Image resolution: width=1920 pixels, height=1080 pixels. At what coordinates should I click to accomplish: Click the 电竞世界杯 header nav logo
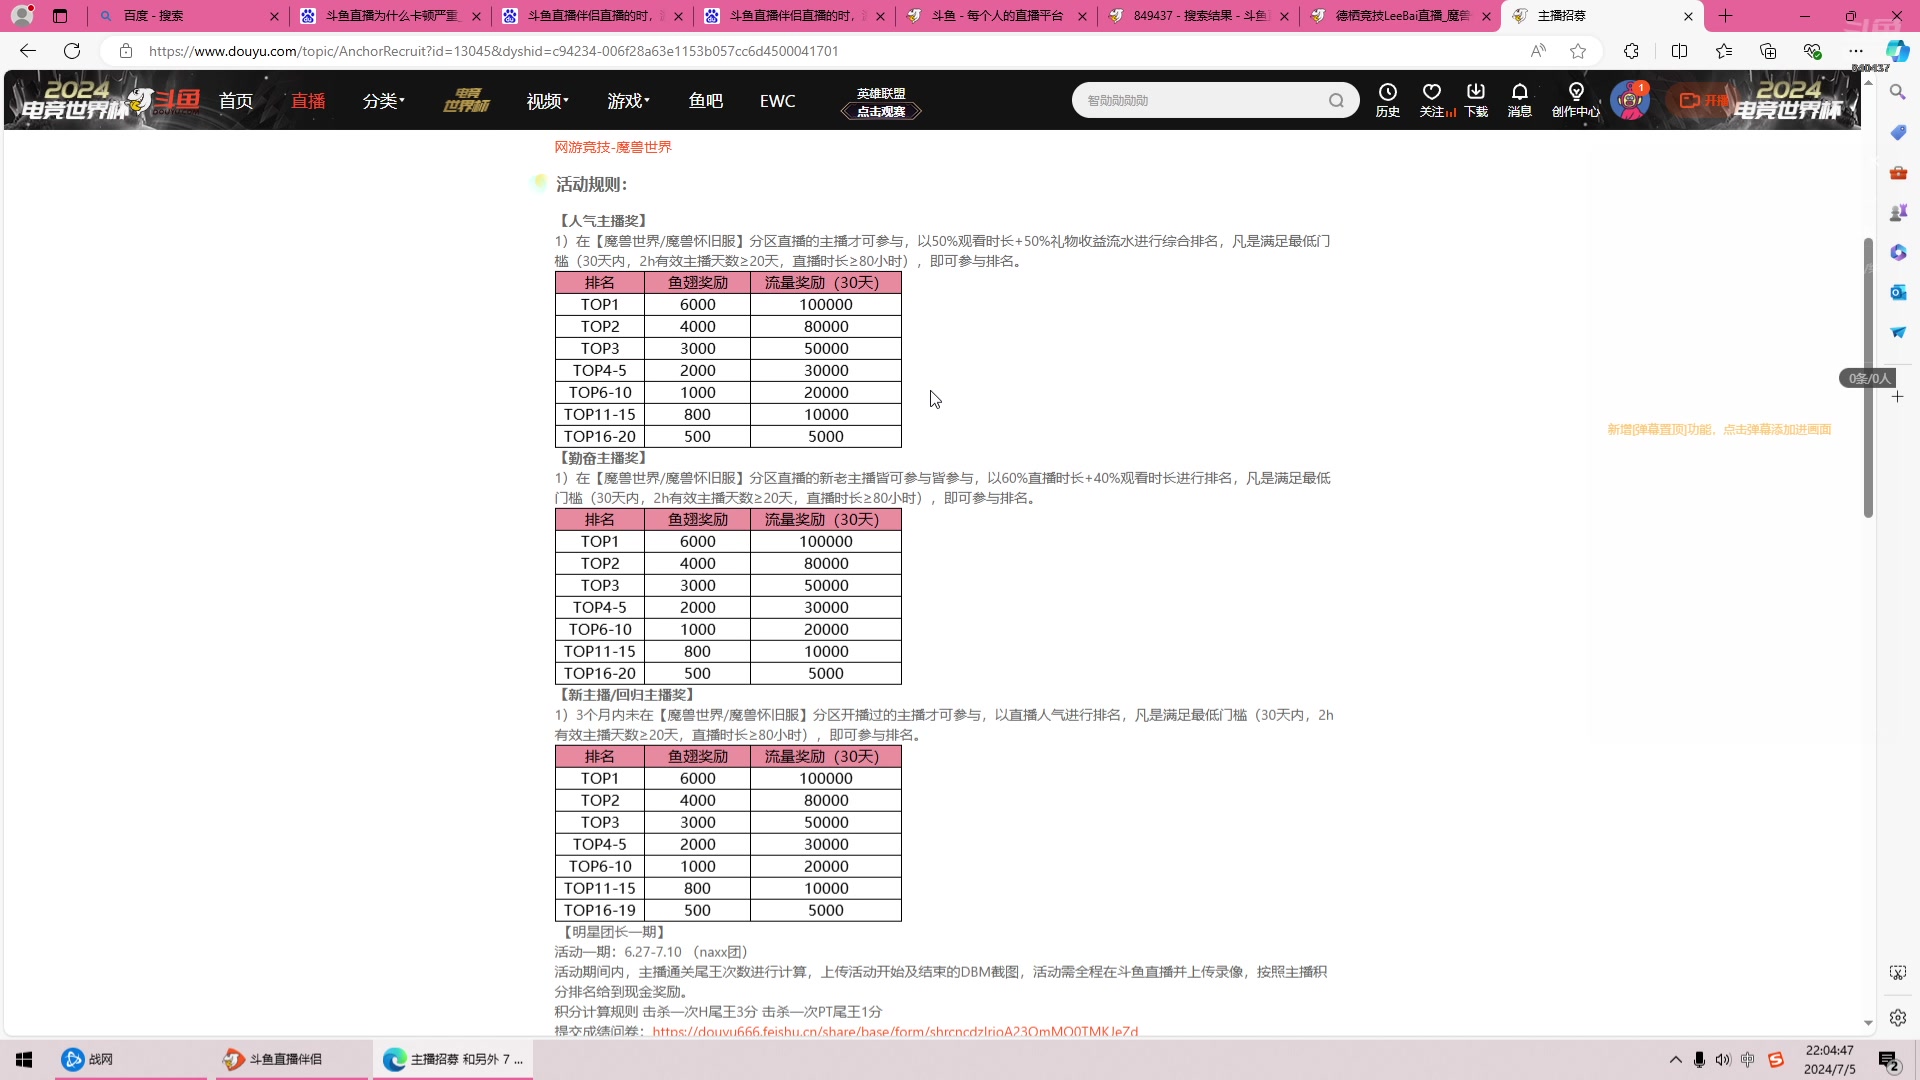point(466,101)
